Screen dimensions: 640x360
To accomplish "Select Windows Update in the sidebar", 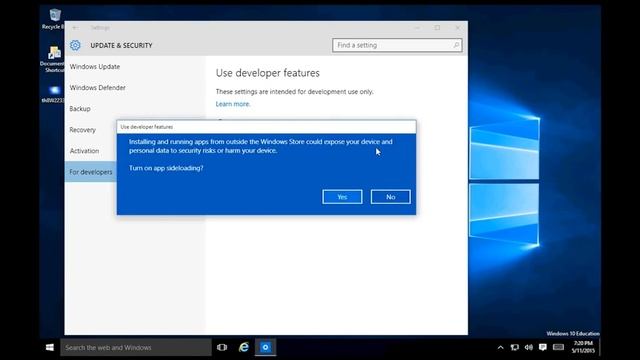I will pos(95,67).
